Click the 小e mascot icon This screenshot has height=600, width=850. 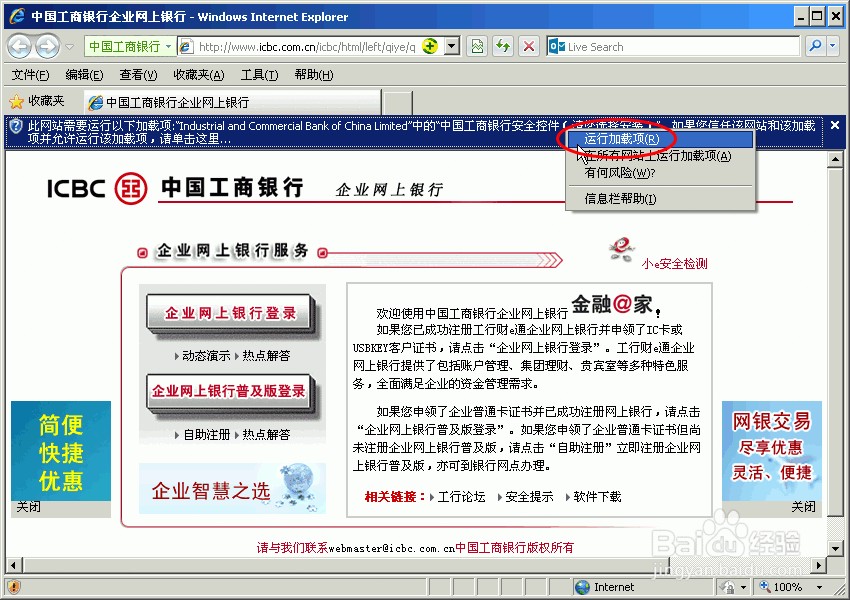click(622, 250)
